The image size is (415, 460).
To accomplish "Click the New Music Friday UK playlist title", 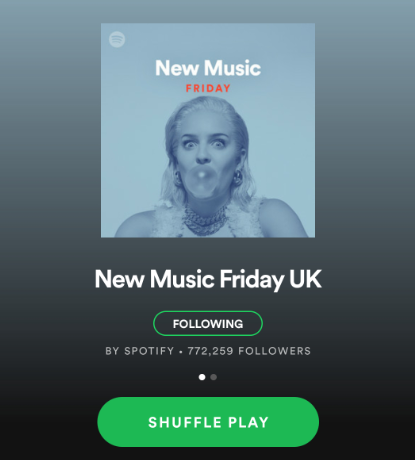I will [208, 279].
